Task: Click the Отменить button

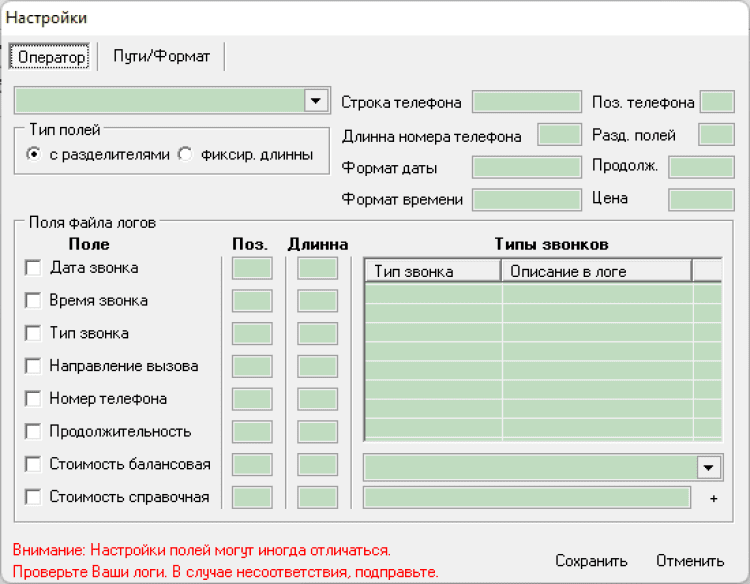Action: pos(690,561)
